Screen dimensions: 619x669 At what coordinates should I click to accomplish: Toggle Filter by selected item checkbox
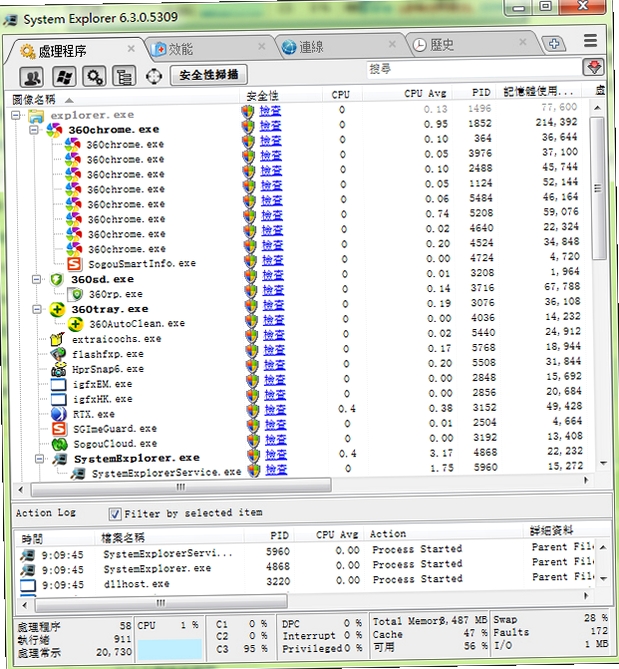(114, 514)
